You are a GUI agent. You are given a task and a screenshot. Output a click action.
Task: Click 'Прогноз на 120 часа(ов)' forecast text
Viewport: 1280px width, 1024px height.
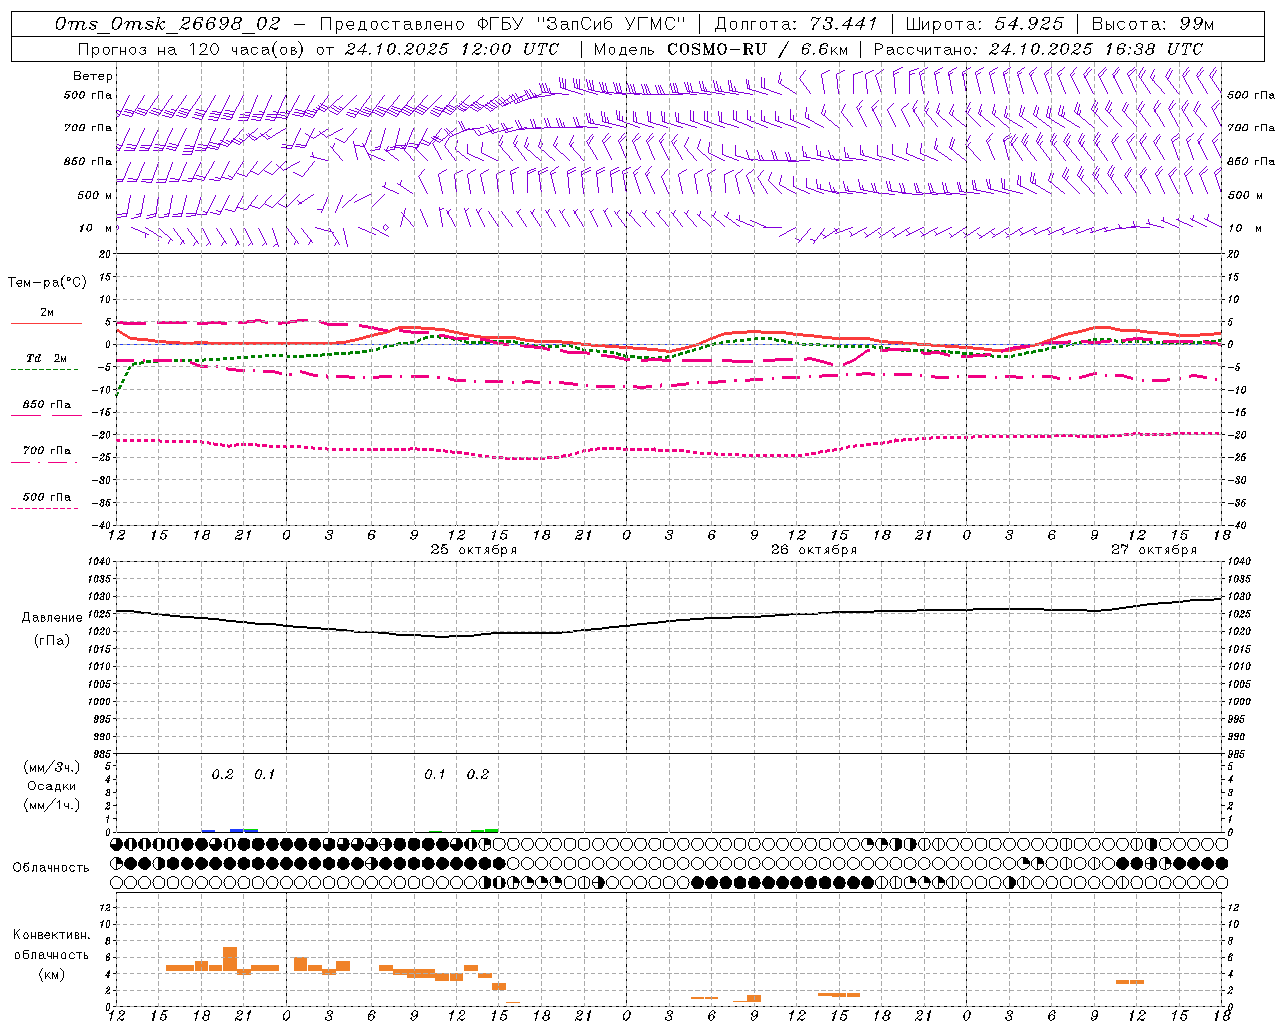coord(192,49)
